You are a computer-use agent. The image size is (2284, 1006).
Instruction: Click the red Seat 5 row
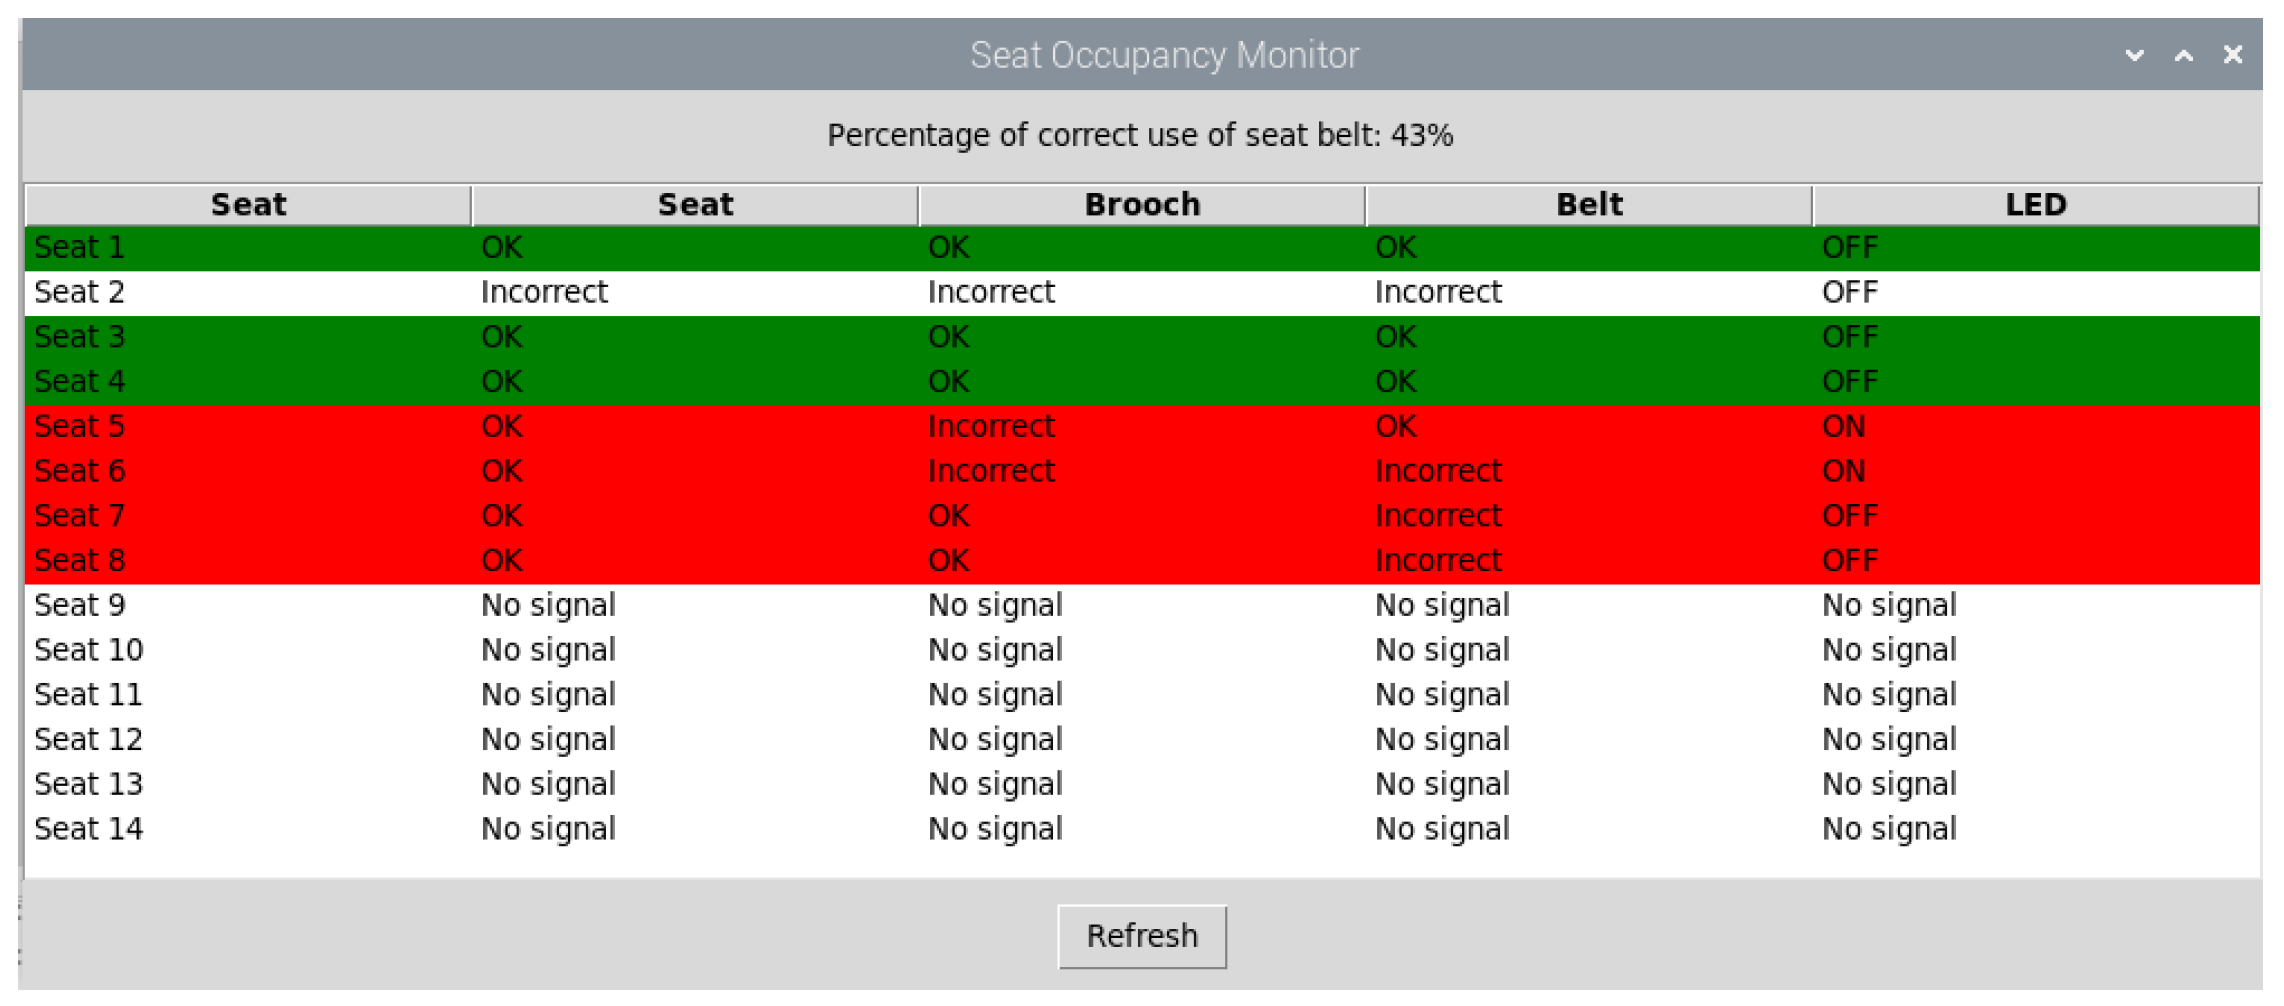[80, 427]
